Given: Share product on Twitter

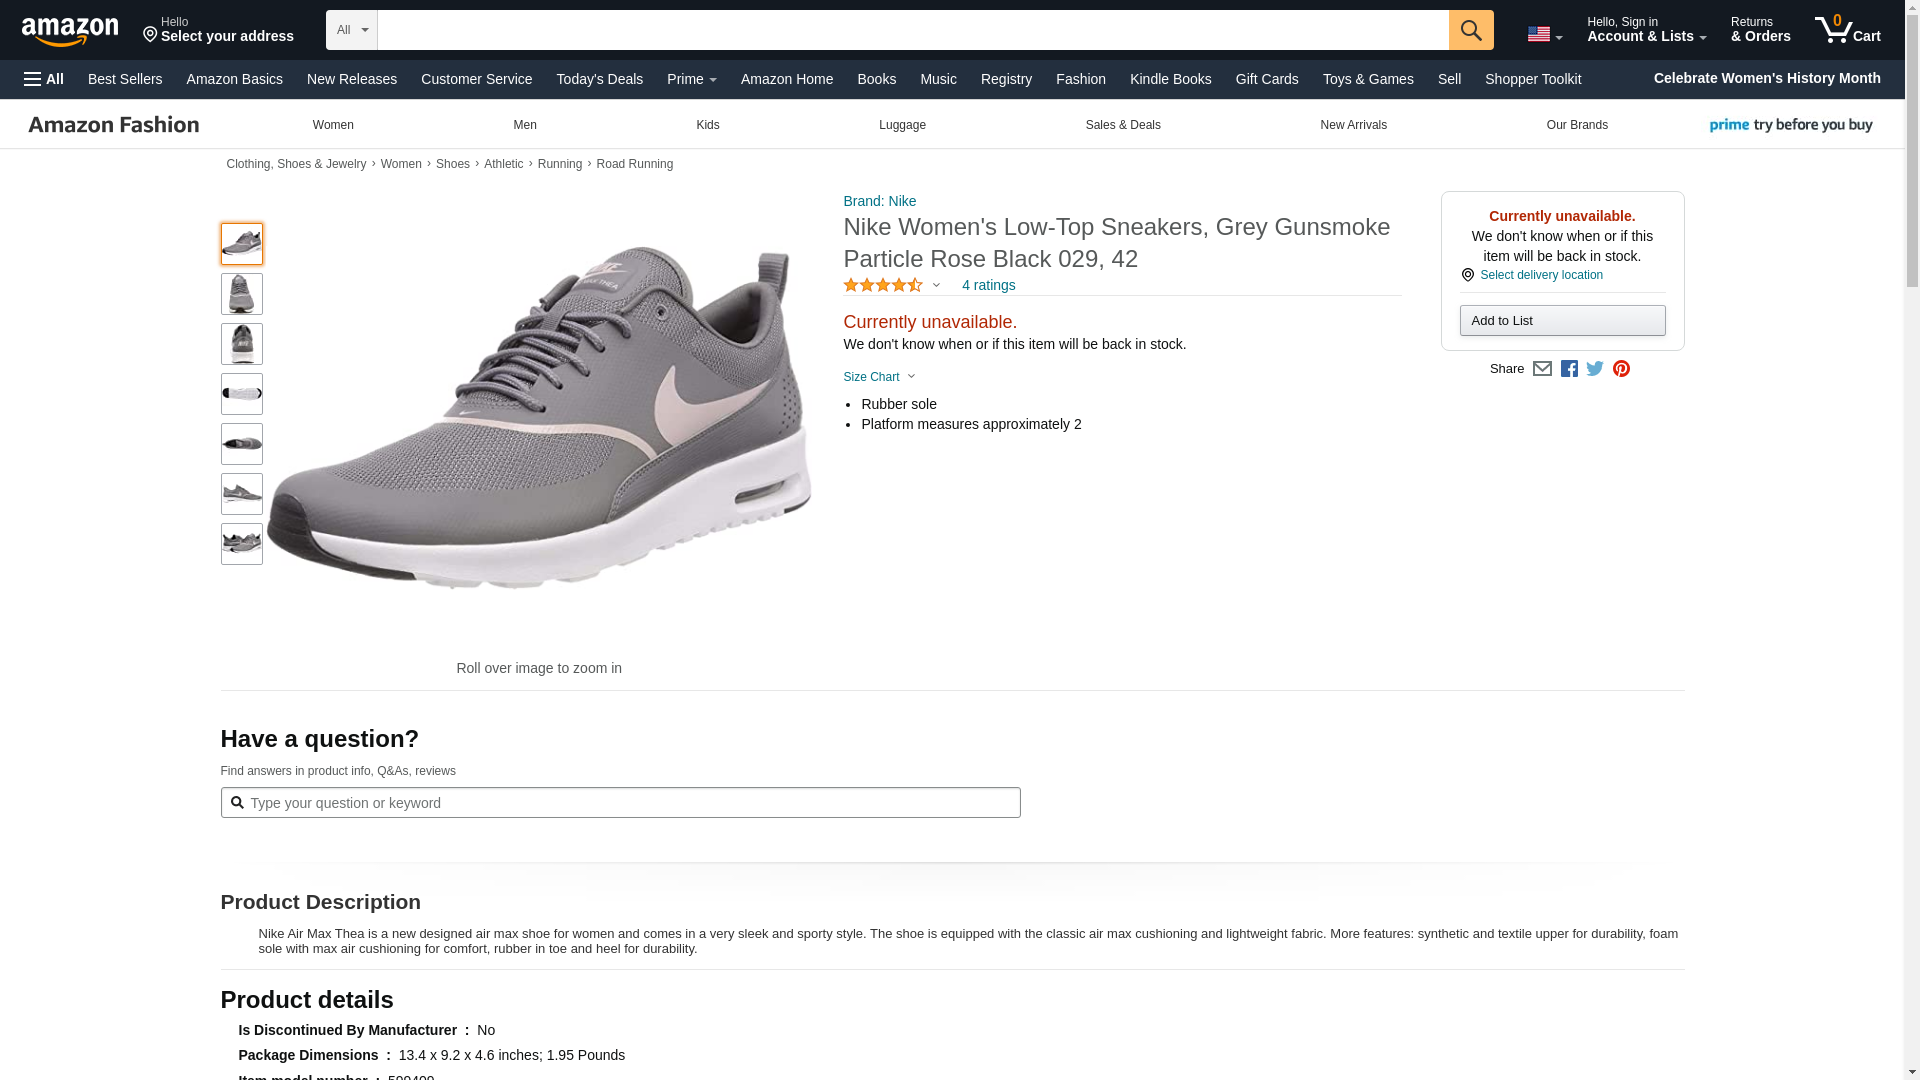Looking at the screenshot, I should pos(1595,369).
